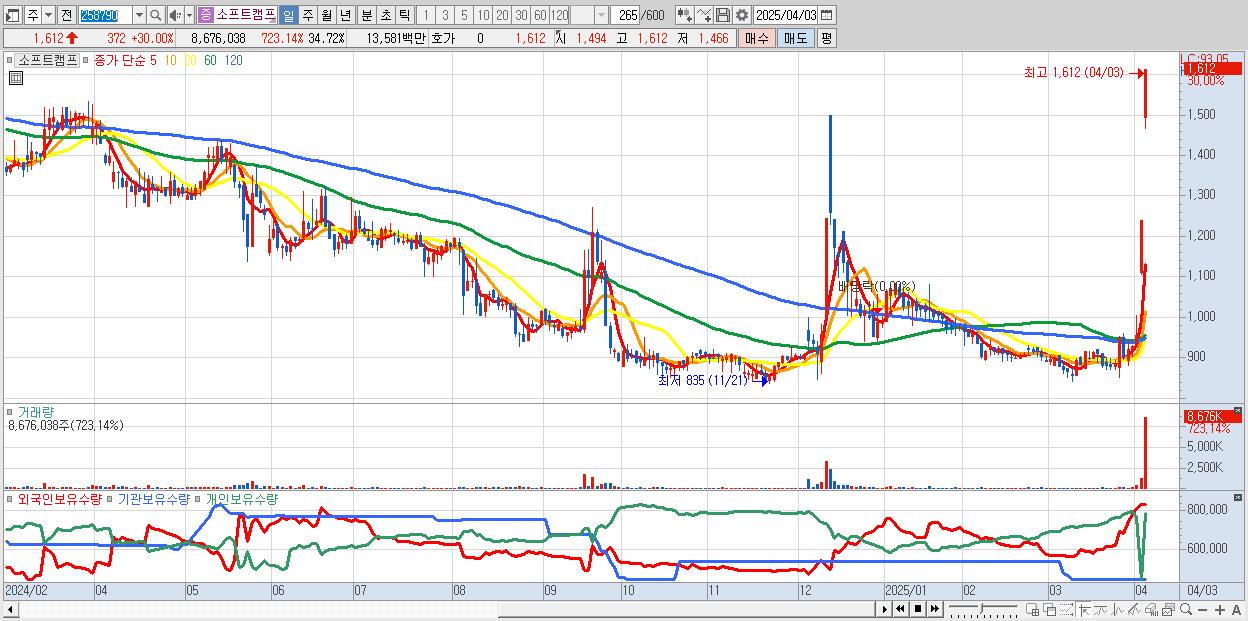Click the A text auto-scale icon
Image resolution: width=1248 pixels, height=621 pixels.
(x=1236, y=610)
